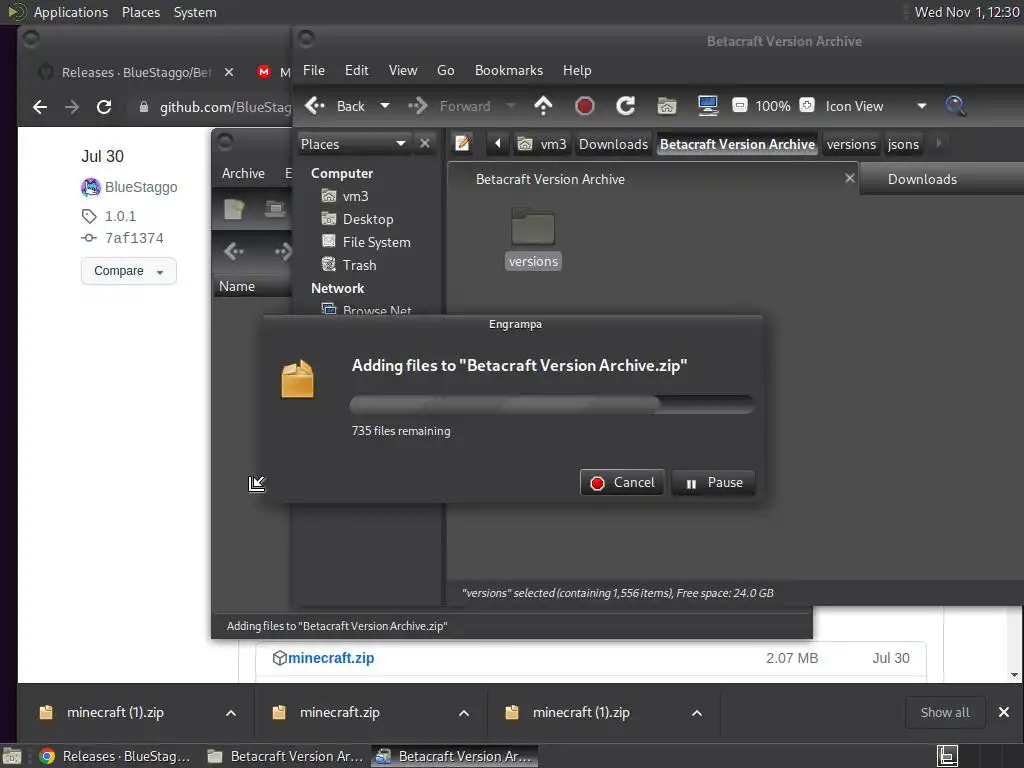The image size is (1024, 768).
Task: Go to Downloads in the path bar
Action: click(x=613, y=144)
